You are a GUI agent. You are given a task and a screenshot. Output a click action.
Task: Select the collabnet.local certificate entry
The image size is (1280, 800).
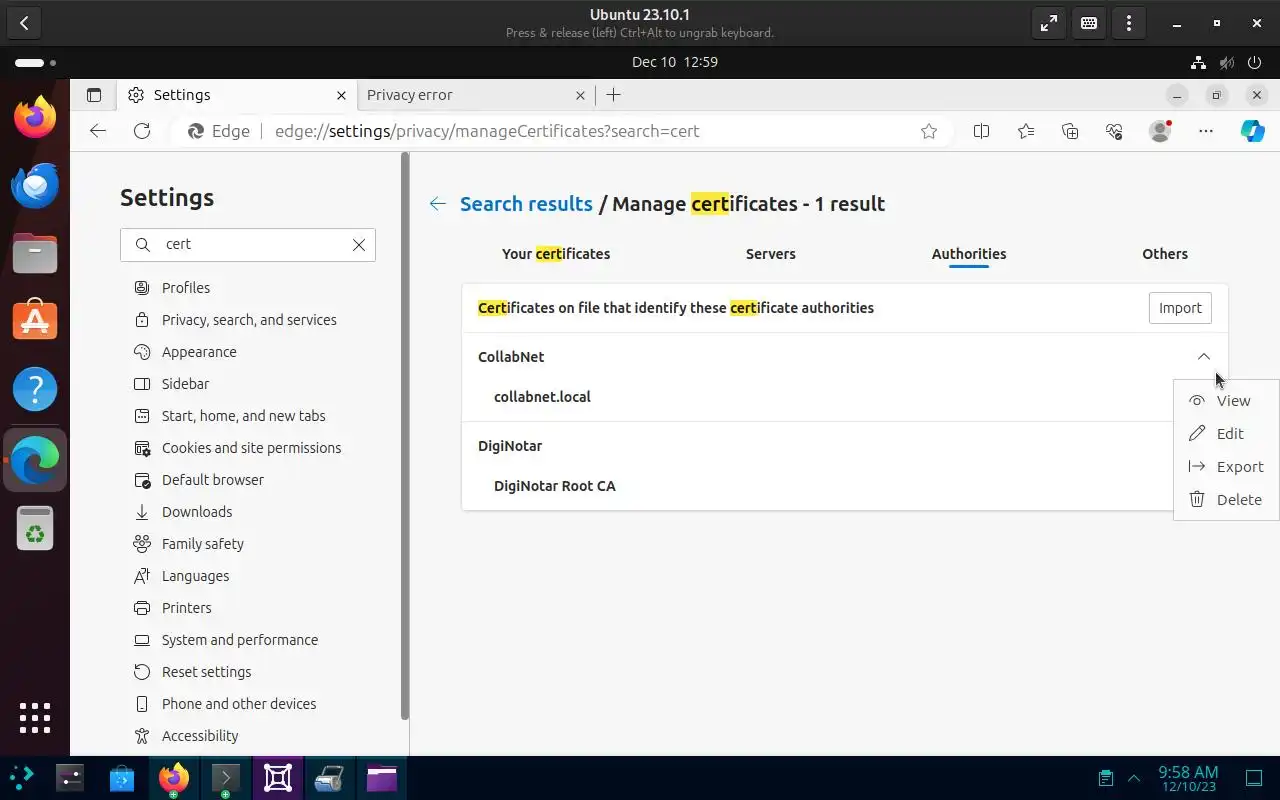[542, 397]
